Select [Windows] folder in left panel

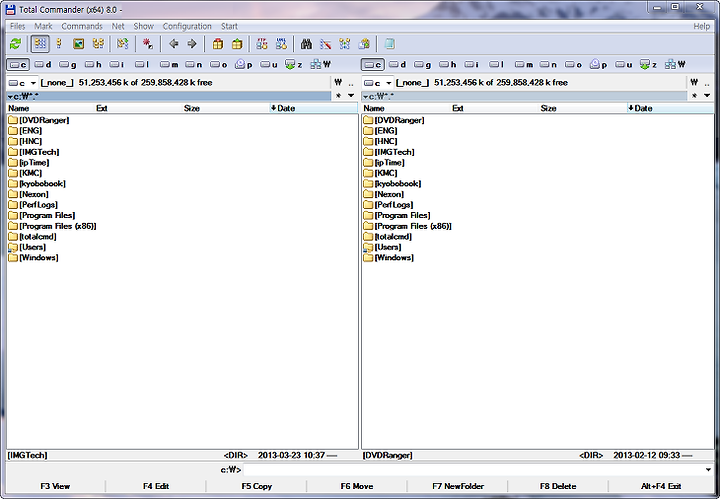pyautogui.click(x=34, y=258)
